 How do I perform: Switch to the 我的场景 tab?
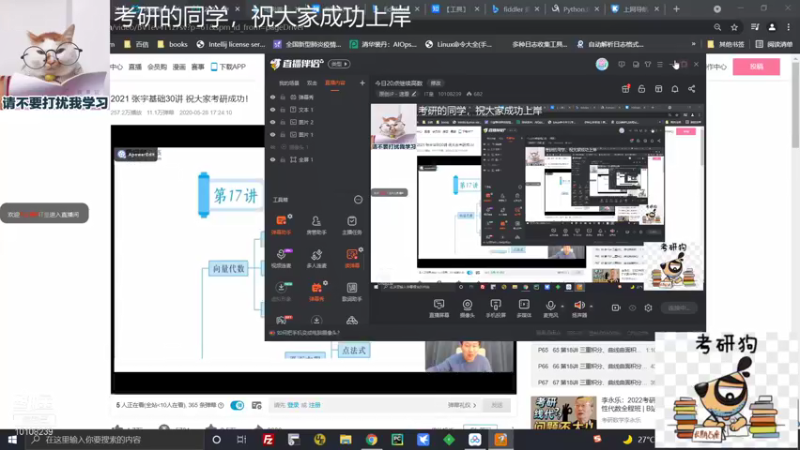coord(289,83)
